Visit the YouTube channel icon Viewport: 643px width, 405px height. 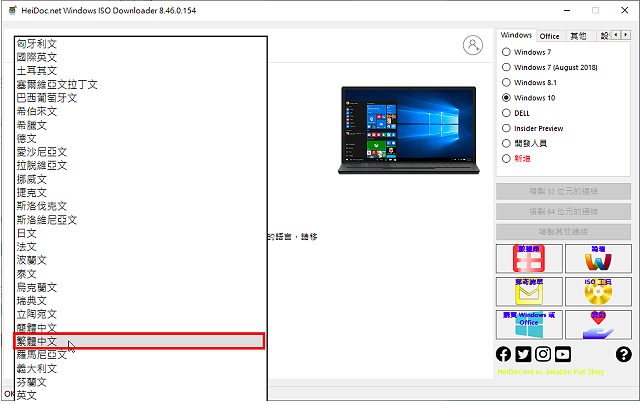563,354
